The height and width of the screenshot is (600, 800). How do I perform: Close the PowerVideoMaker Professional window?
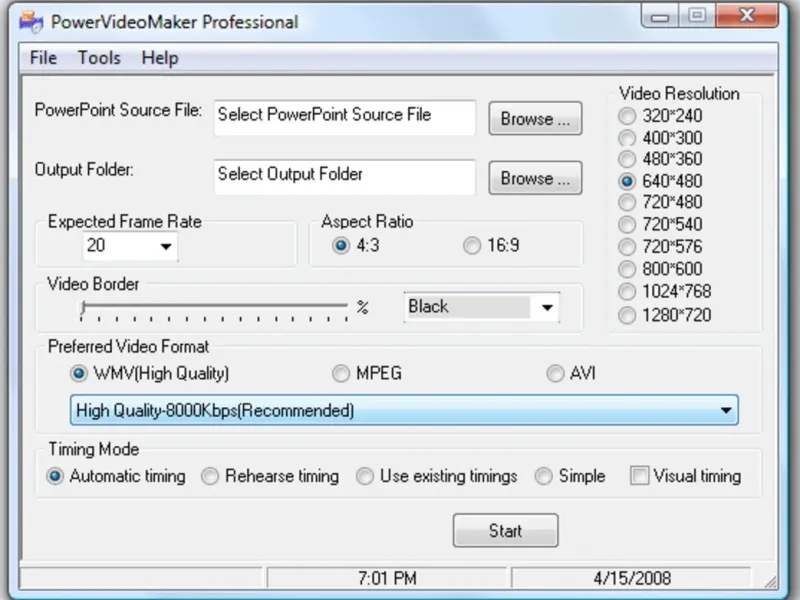tap(747, 16)
